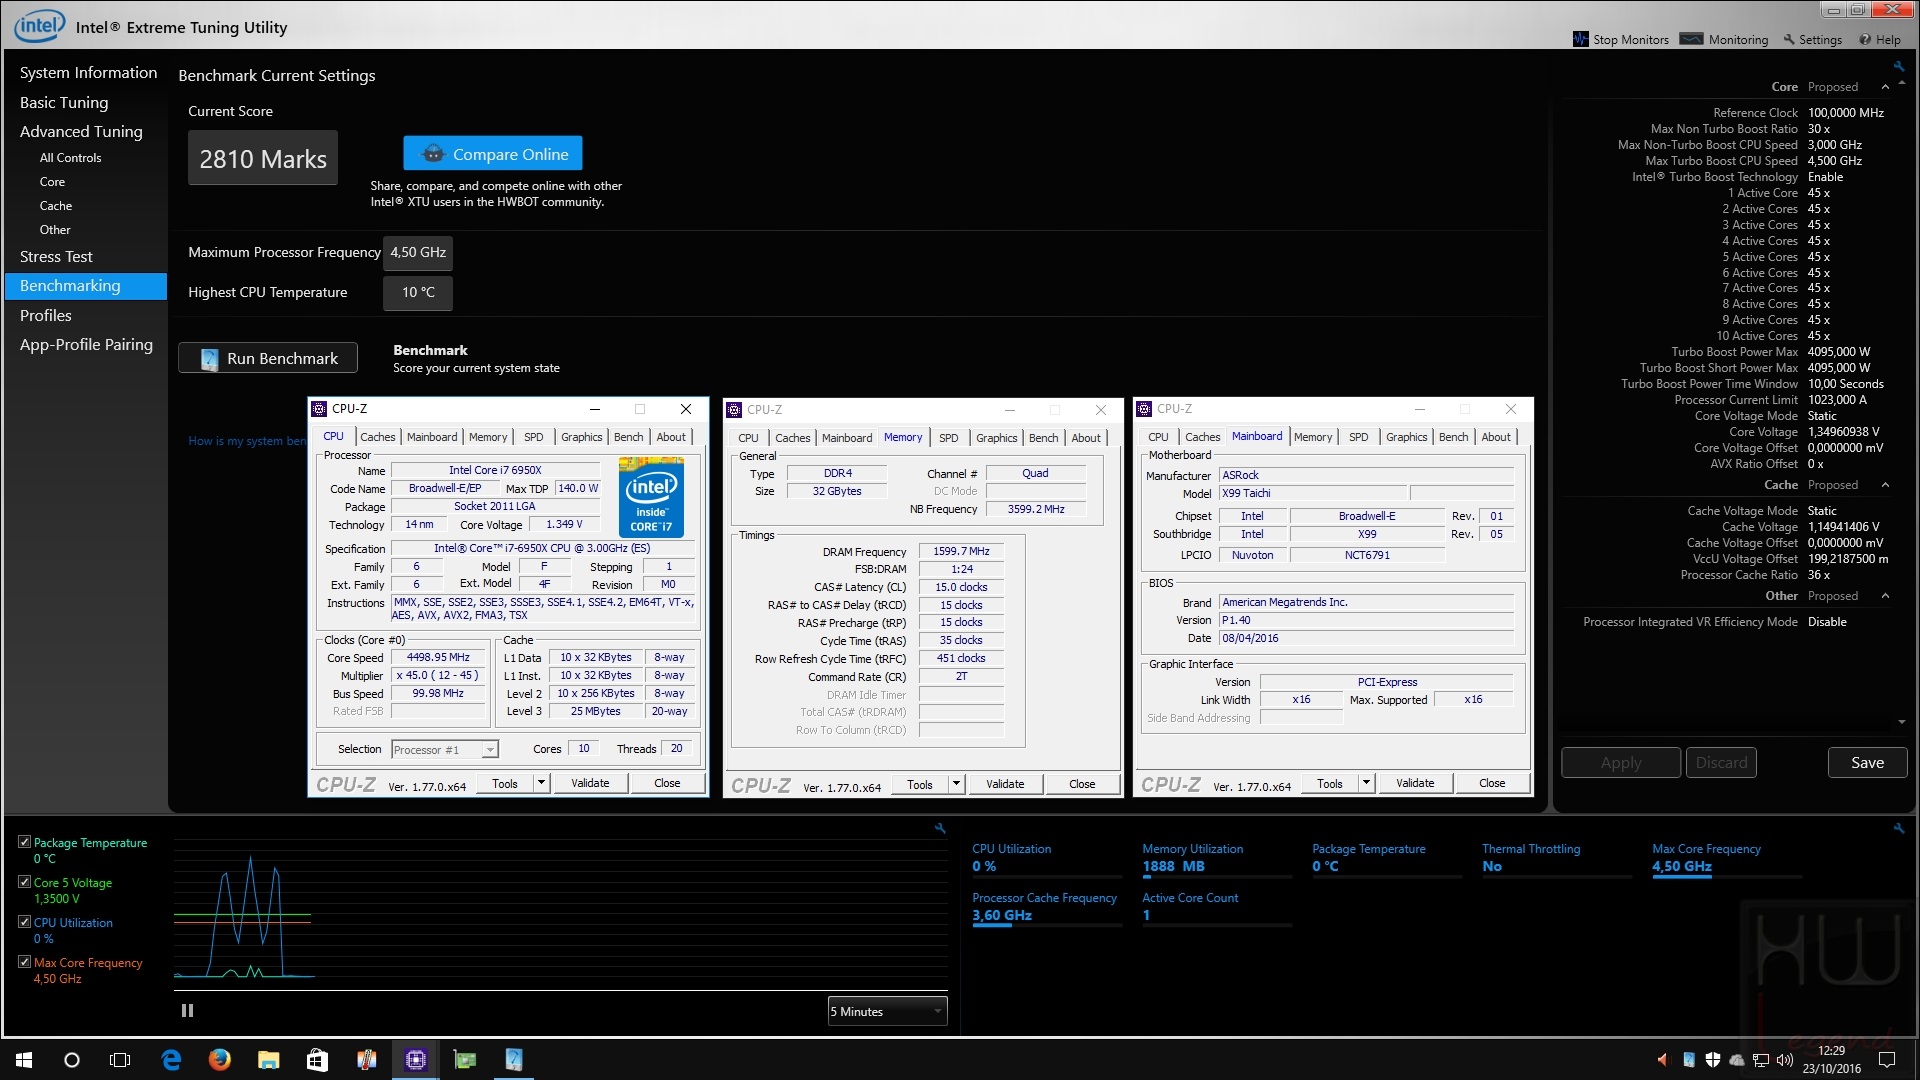
Task: Switch to Intel XTU blue taskbar icon
Action: click(514, 1060)
